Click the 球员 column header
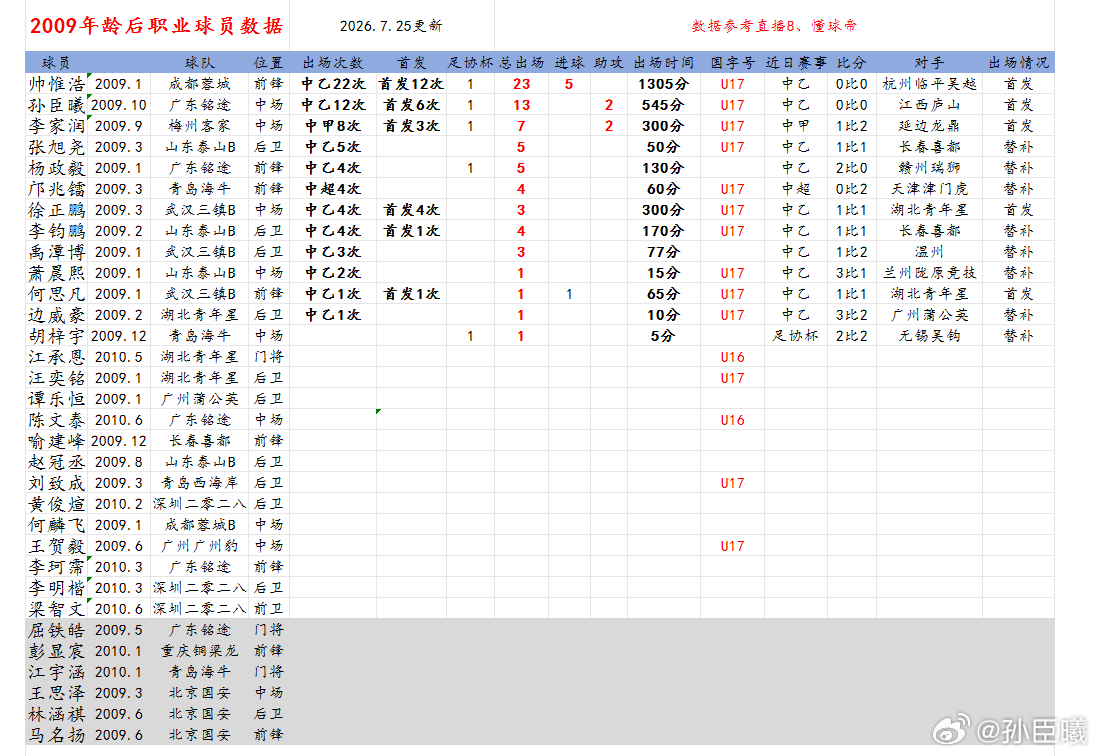The width and height of the screenshot is (1098, 756). pos(56,63)
